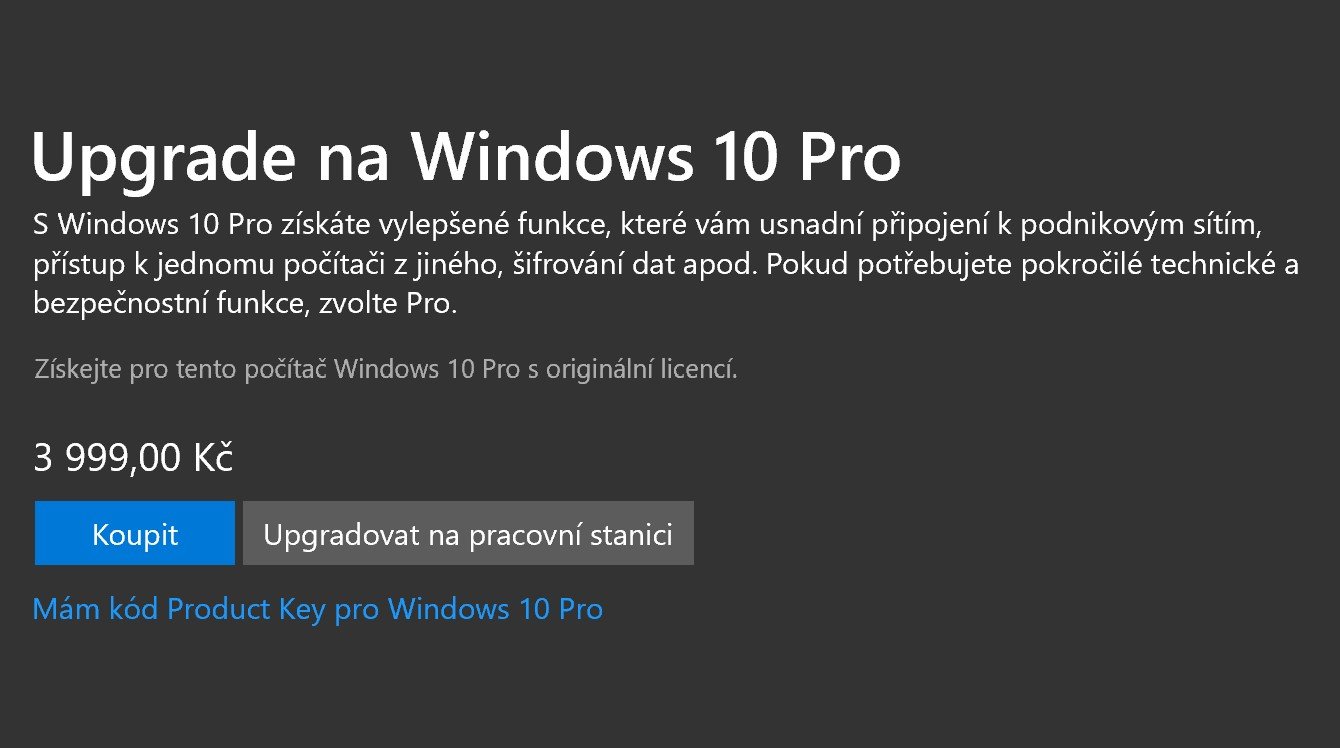Click the 3 999,00 Kč price text

click(x=133, y=458)
